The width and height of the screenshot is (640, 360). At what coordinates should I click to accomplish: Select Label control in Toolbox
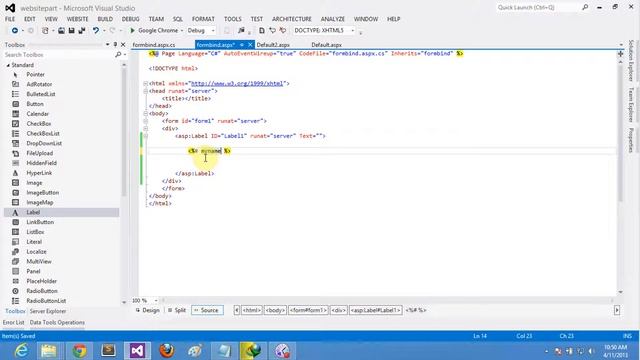pos(62,212)
